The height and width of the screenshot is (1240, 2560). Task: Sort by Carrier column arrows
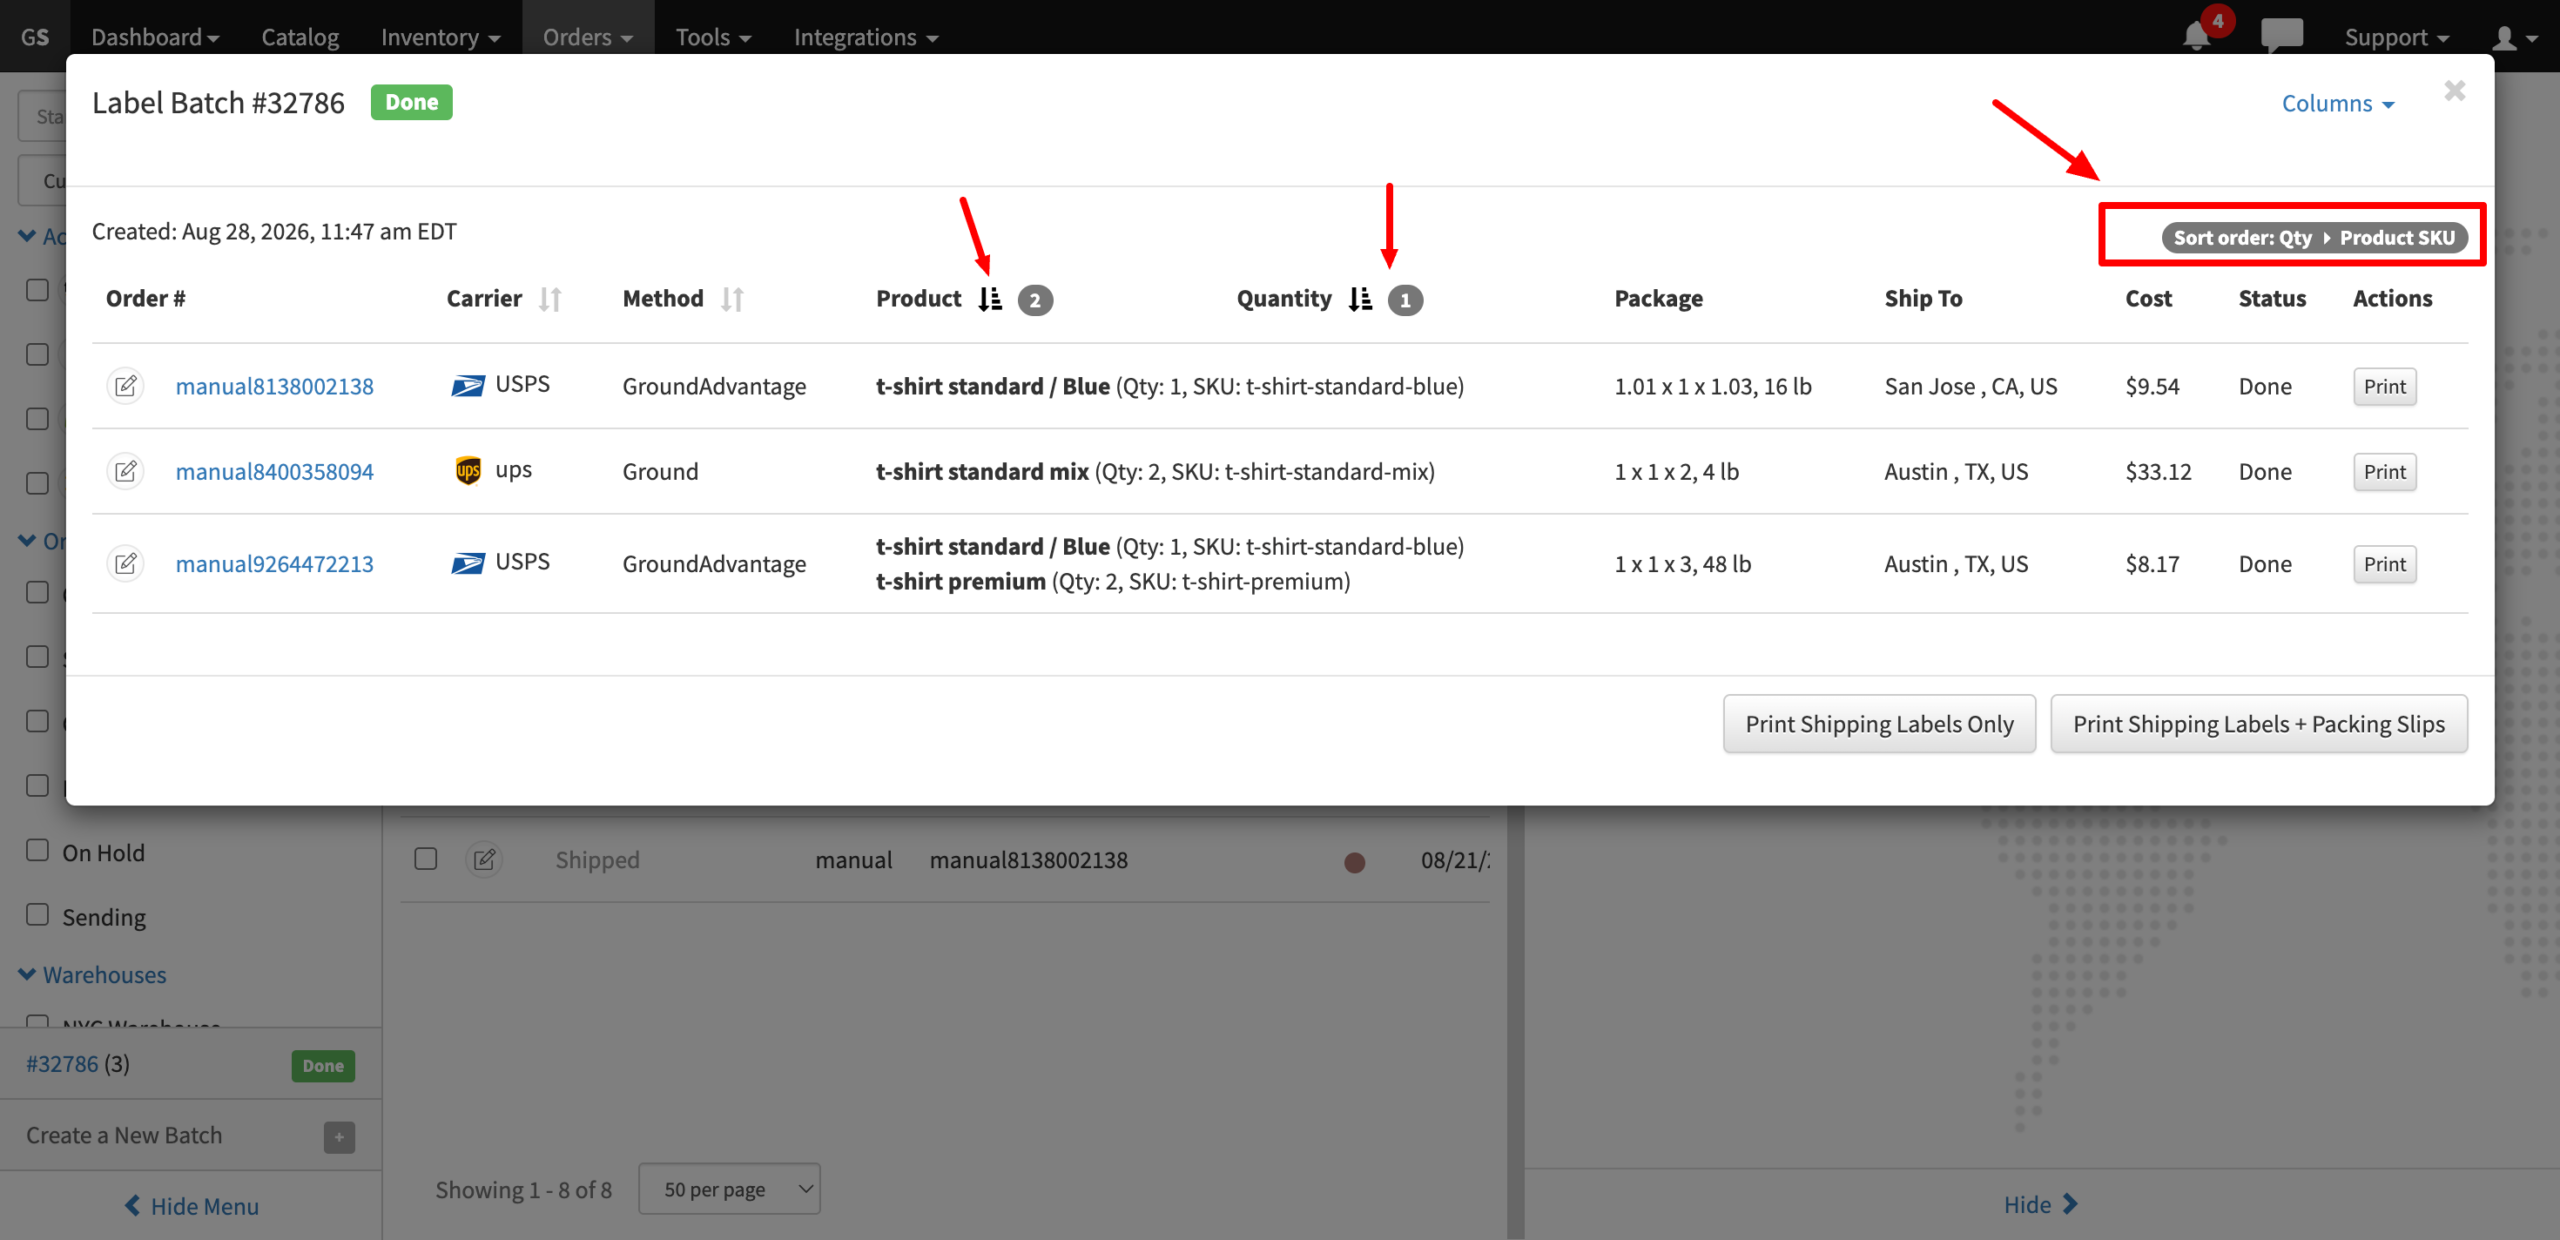pyautogui.click(x=550, y=299)
